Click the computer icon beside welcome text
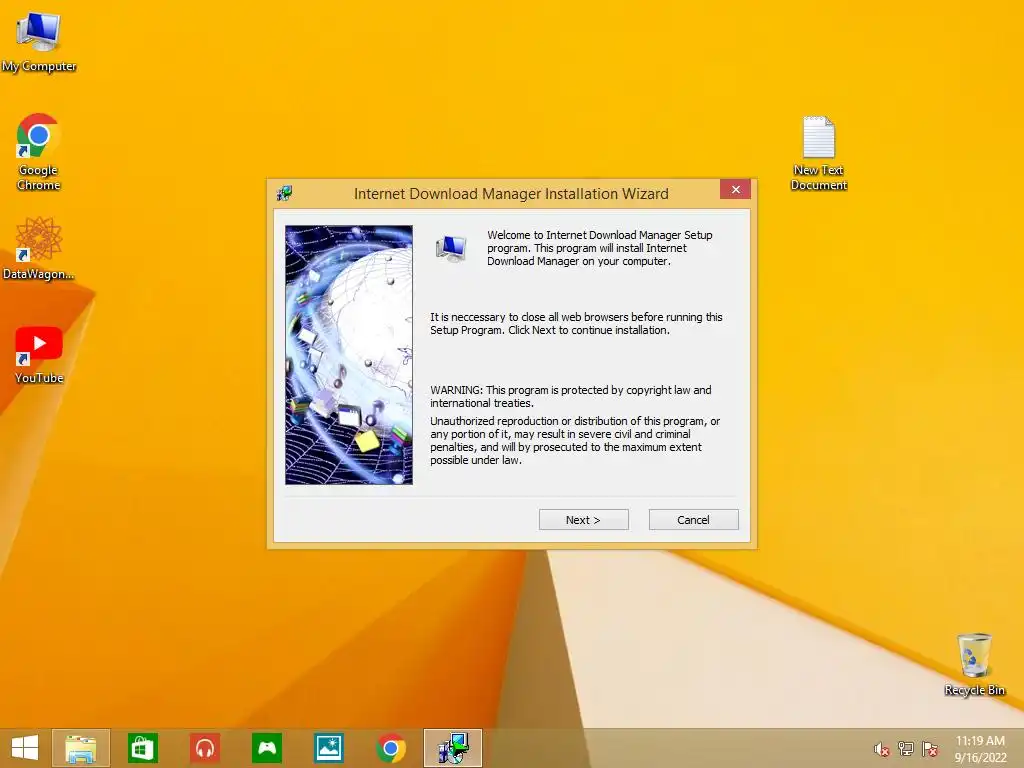Screen dimensions: 1024x768 (x=451, y=248)
